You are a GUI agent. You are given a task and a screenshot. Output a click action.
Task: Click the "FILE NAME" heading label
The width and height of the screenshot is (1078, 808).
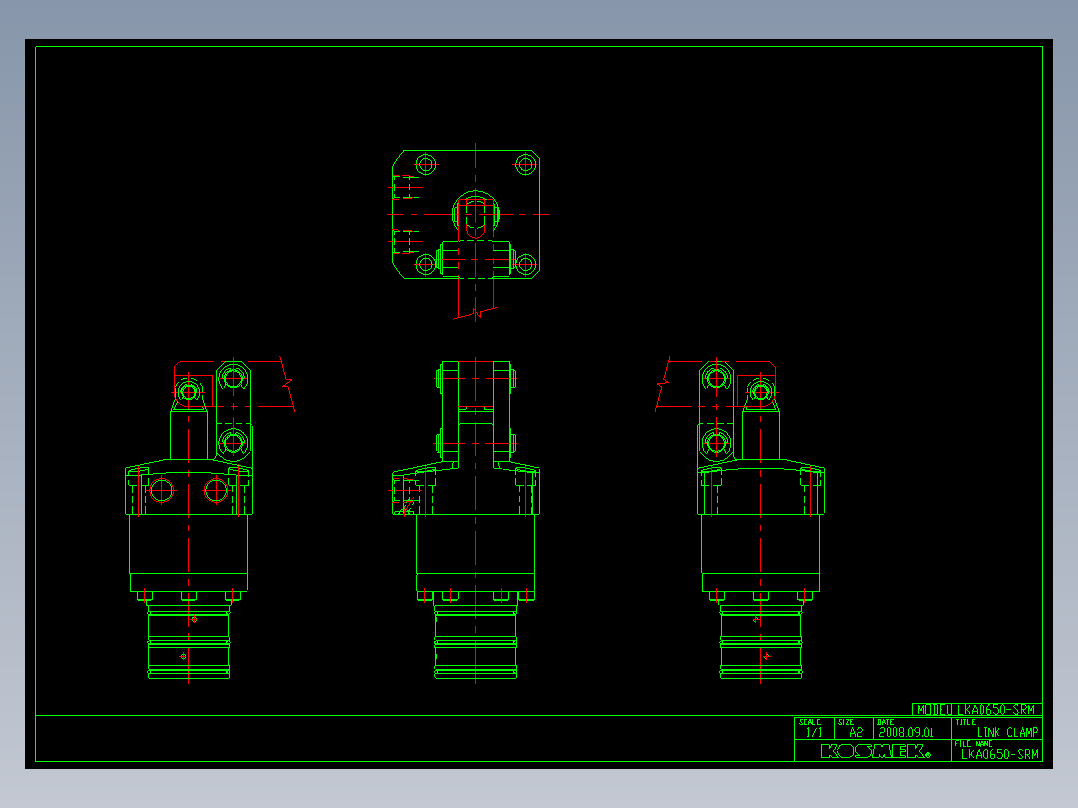click(973, 744)
